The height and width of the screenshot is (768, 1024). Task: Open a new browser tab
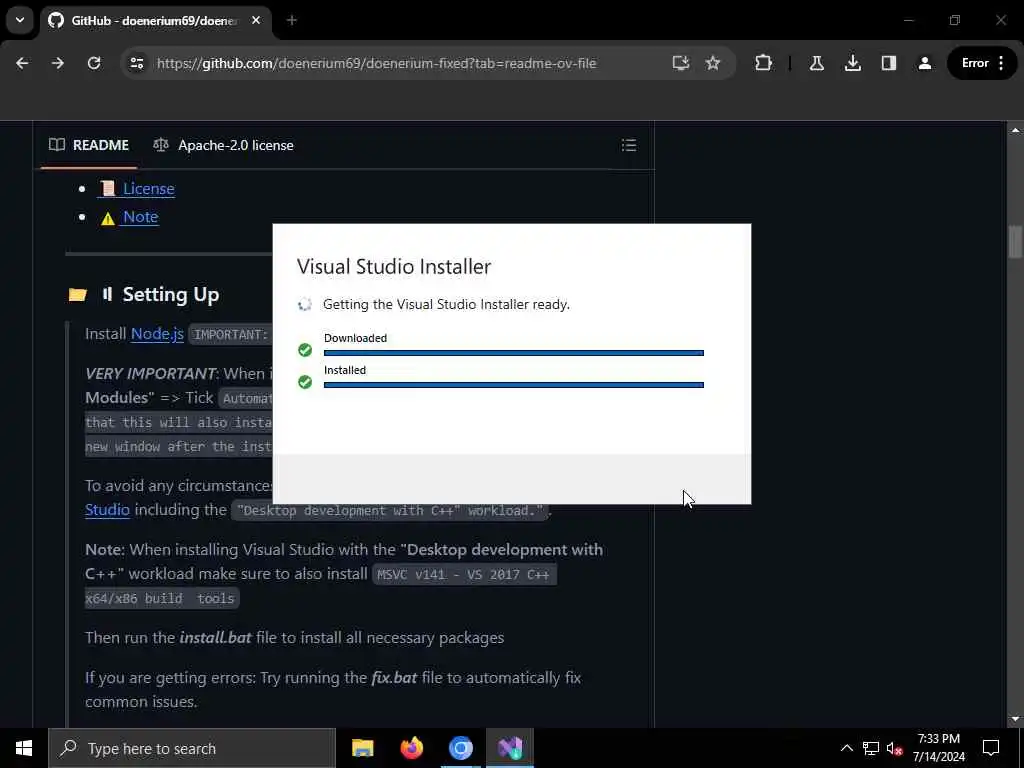click(292, 20)
